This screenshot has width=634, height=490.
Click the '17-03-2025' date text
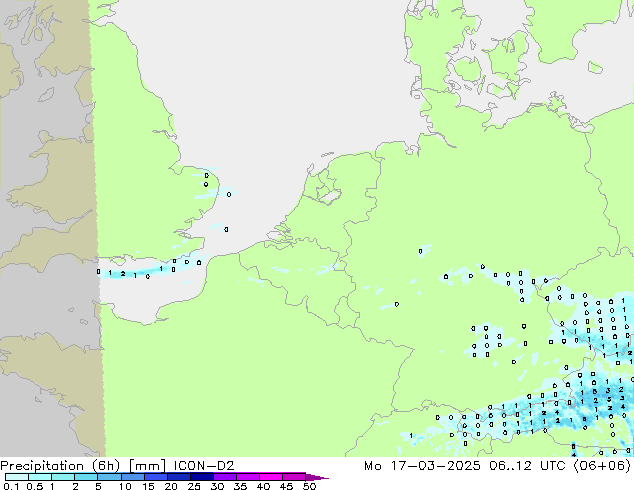coord(435,465)
